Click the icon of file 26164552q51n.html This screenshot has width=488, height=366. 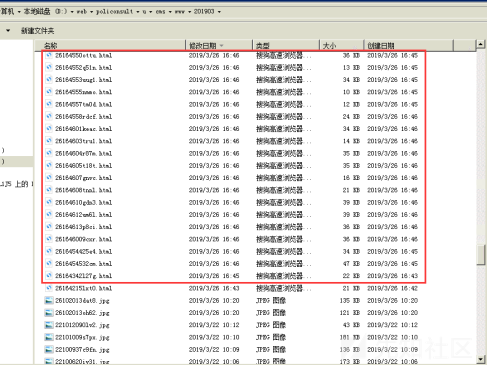pos(49,68)
